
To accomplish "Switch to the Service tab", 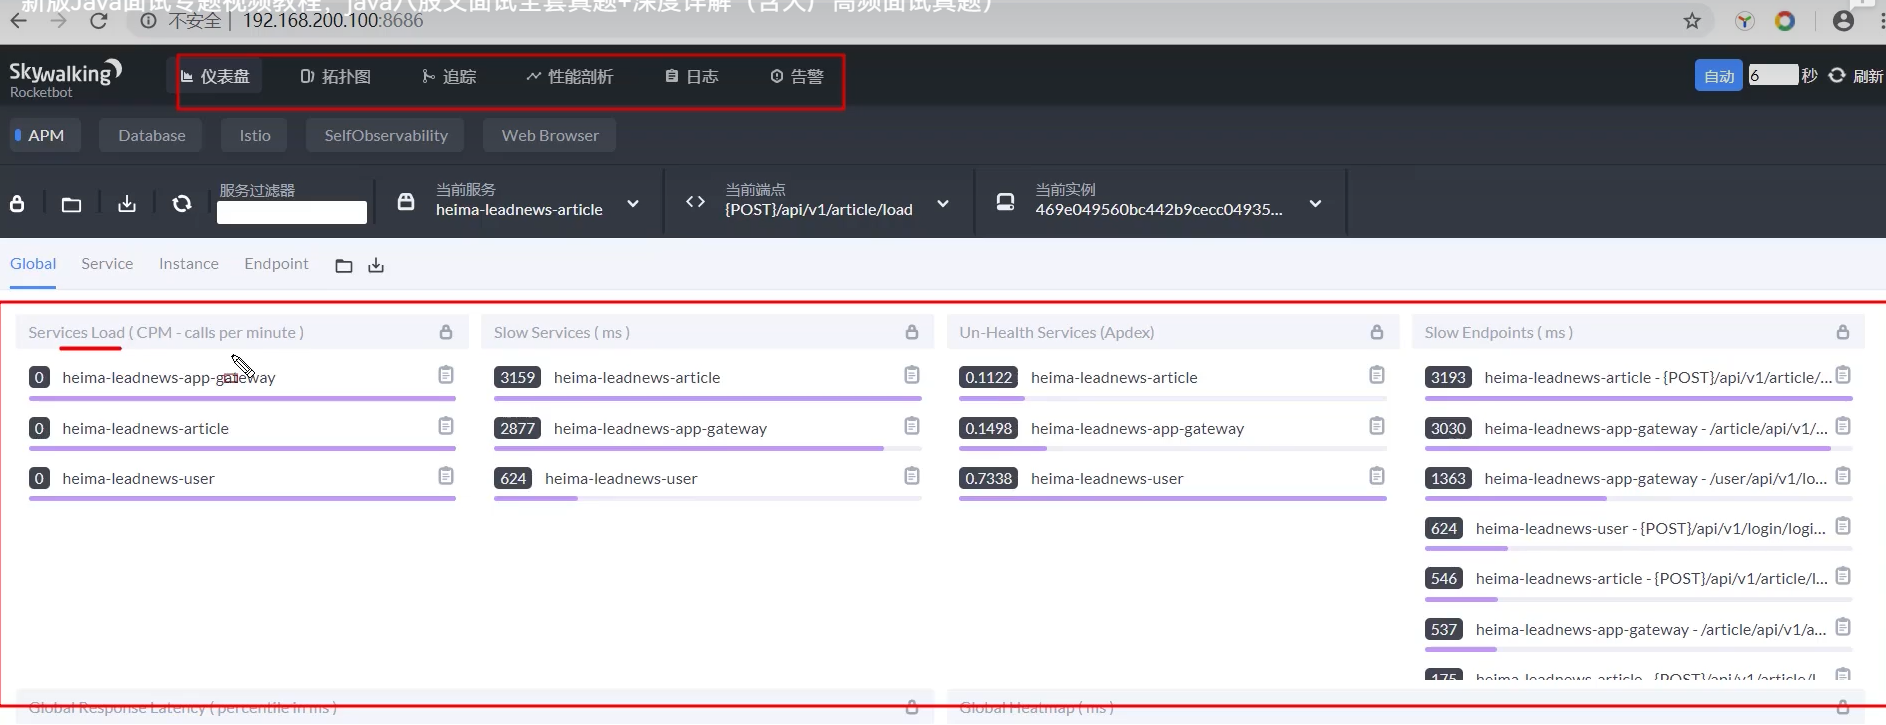I will coord(107,264).
